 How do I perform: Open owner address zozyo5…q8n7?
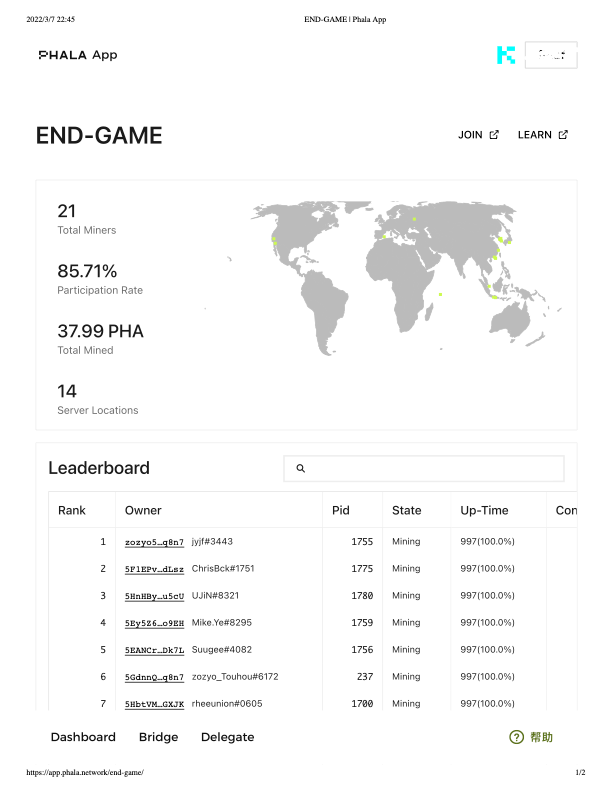coord(155,542)
